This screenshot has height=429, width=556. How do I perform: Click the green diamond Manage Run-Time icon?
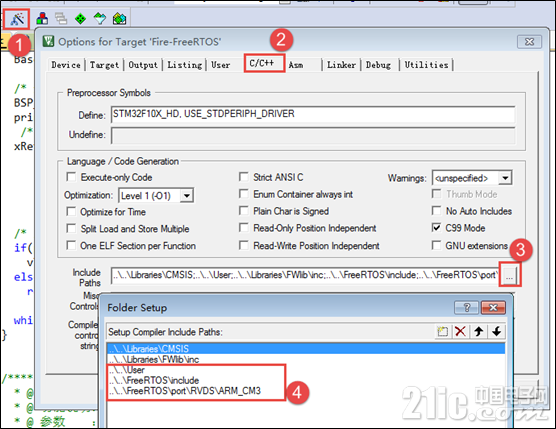80,18
